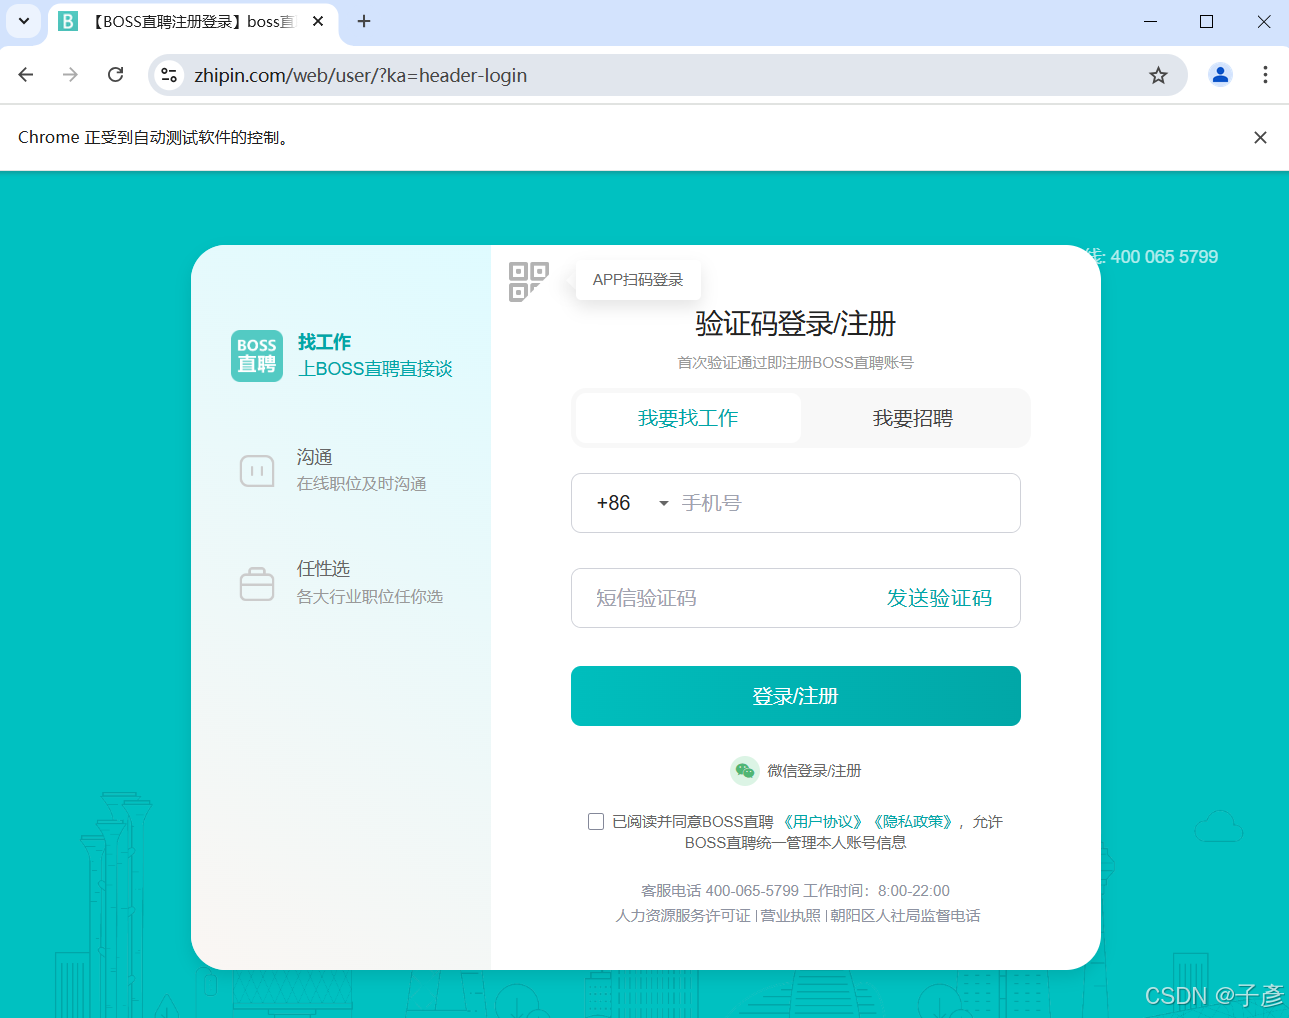Open a new tab with the plus button
Screen dimensions: 1289x1018
click(364, 21)
